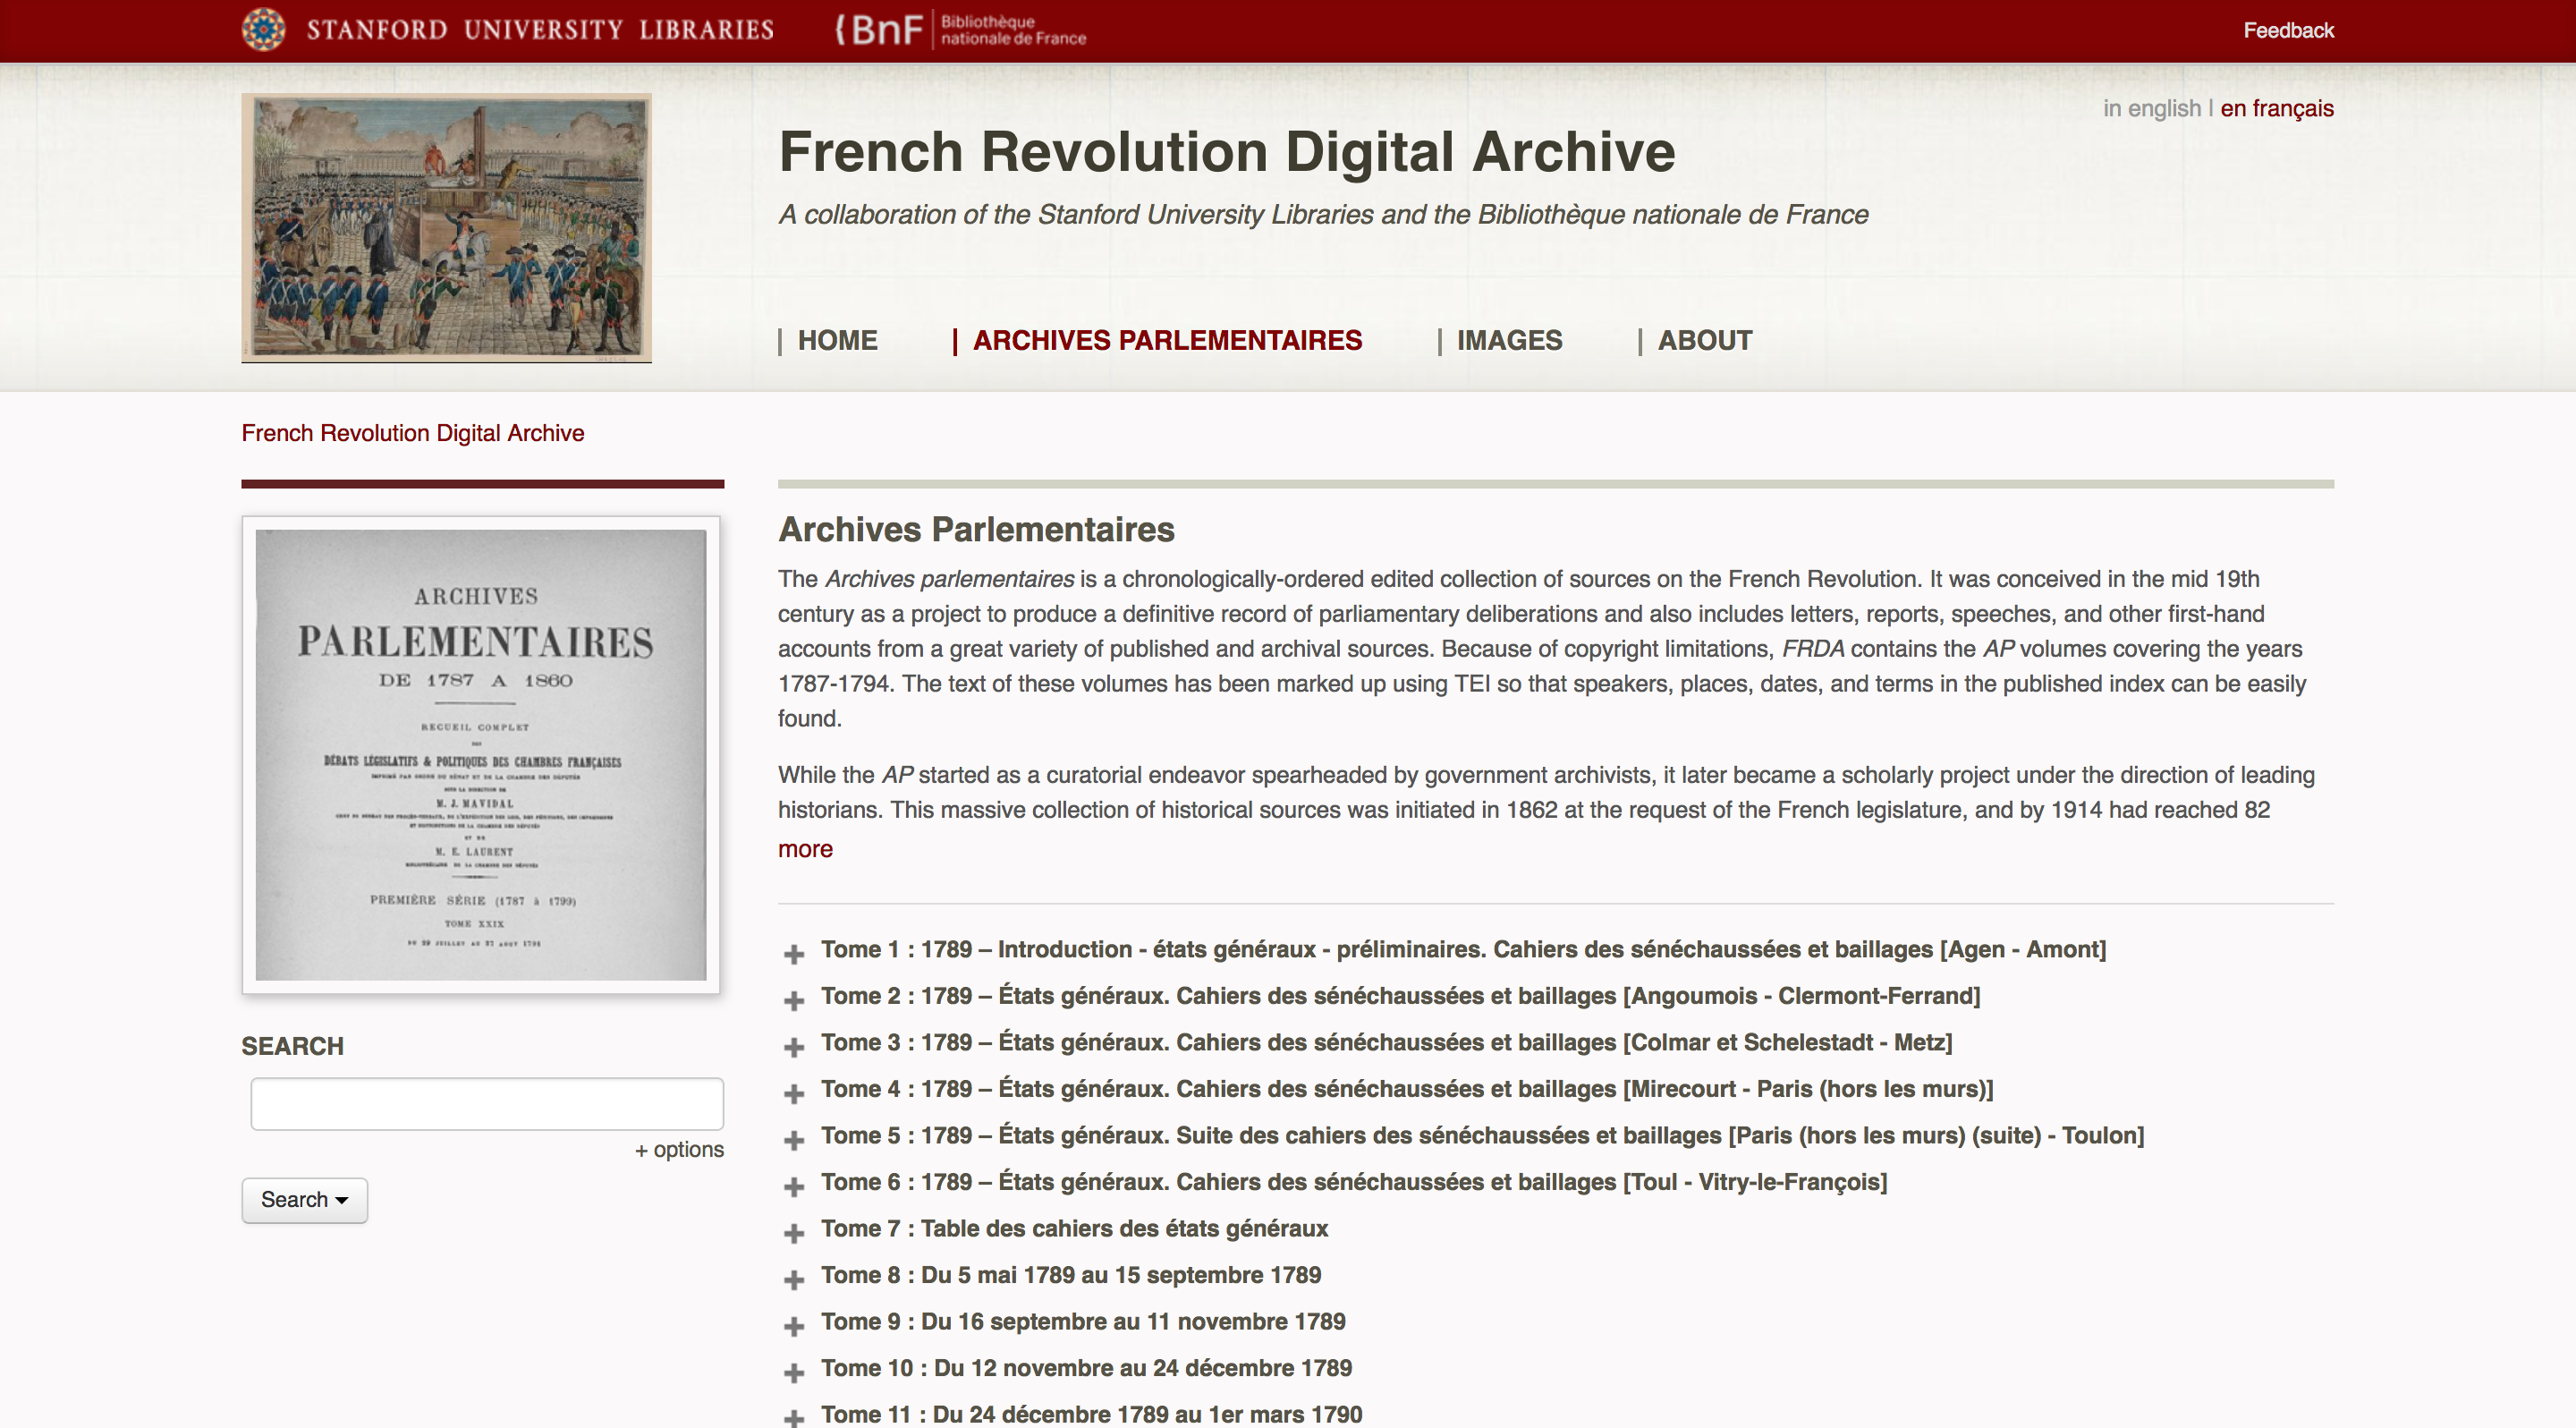The image size is (2576, 1428).
Task: Click the Stanford University Libraries seal icon
Action: pos(264,29)
